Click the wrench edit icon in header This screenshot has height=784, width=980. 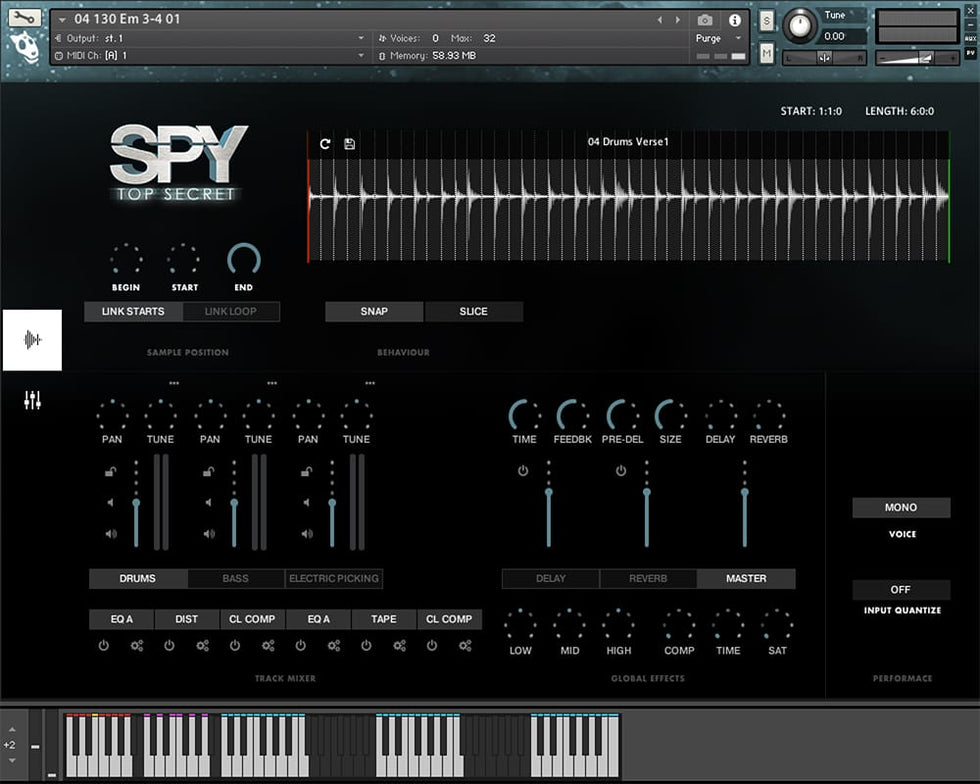(26, 17)
